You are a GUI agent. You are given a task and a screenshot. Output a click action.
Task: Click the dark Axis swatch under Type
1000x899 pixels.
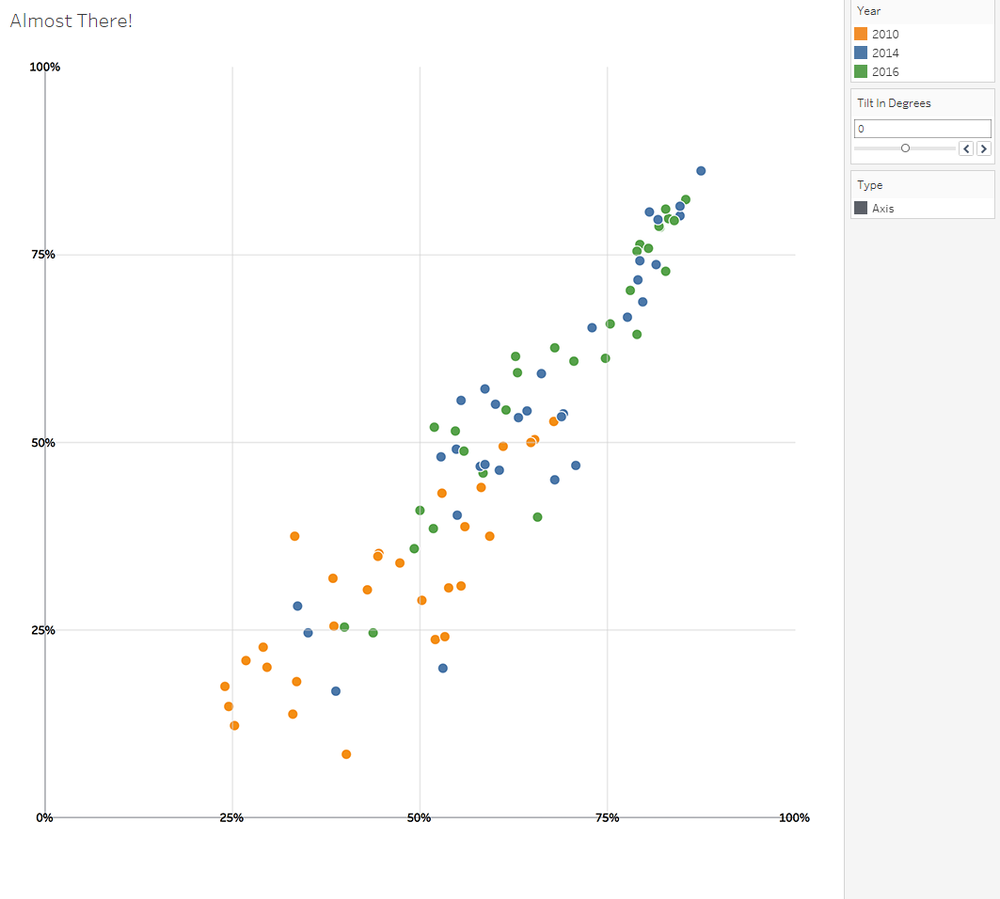coord(860,208)
